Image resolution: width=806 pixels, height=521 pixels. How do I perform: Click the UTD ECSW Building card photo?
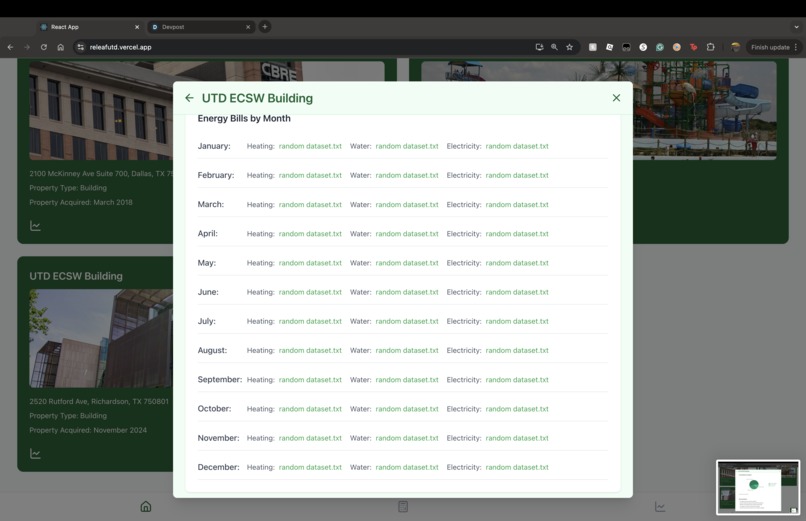(101, 339)
